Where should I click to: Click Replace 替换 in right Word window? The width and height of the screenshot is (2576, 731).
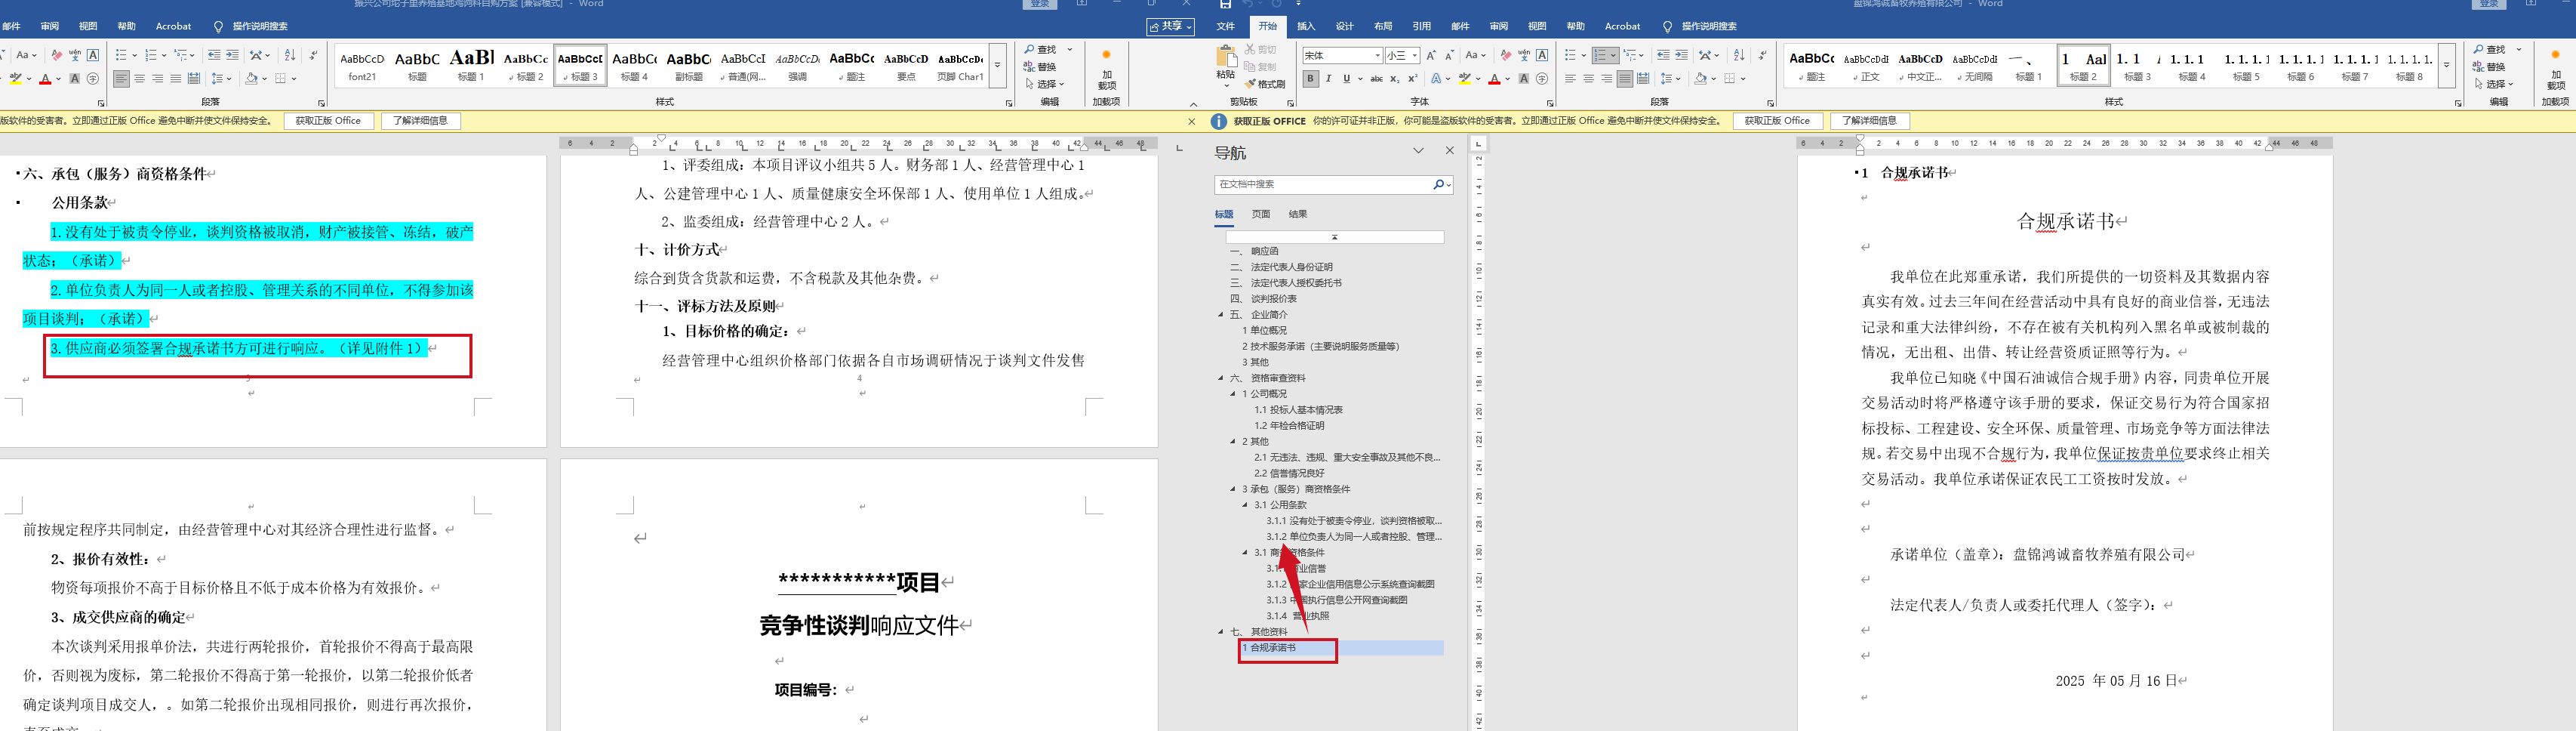tap(2490, 67)
